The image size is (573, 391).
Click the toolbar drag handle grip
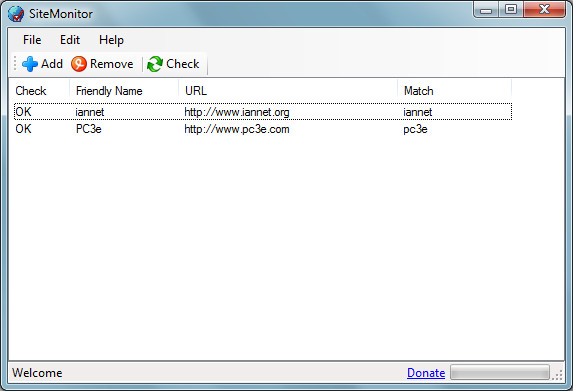pyautogui.click(x=15, y=63)
